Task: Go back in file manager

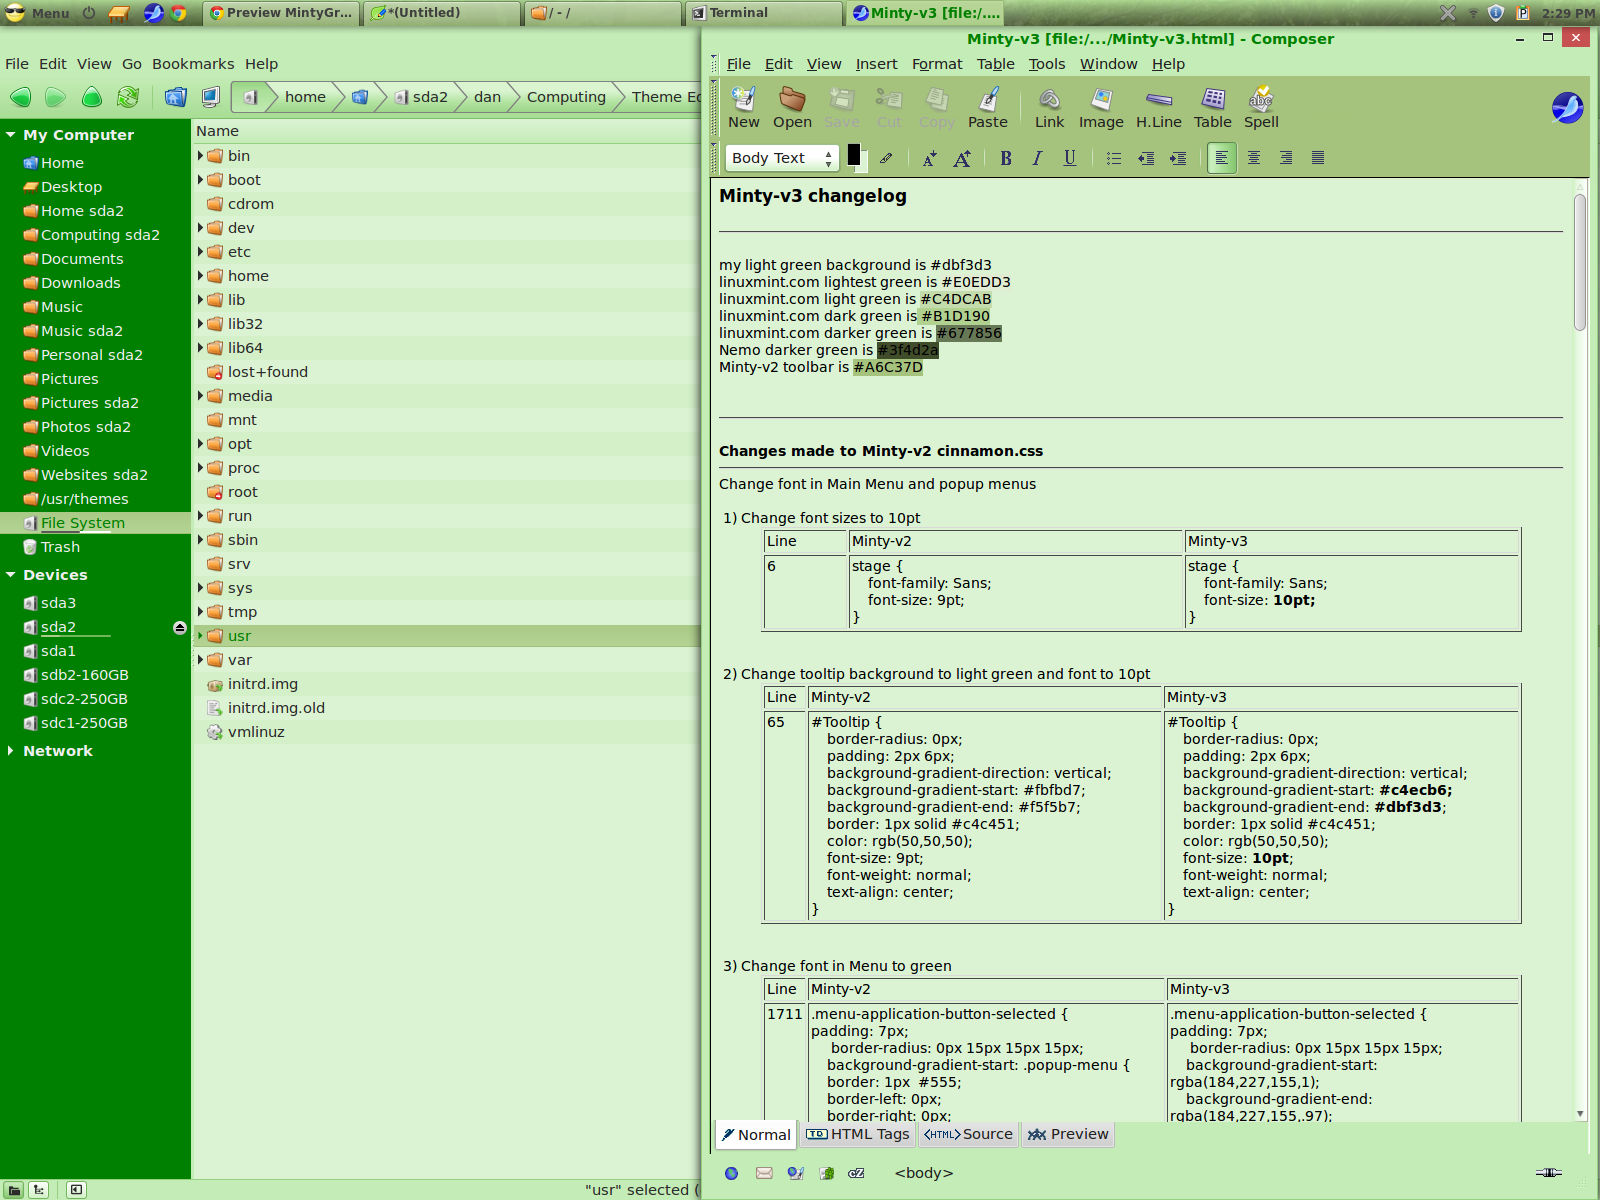Action: [20, 97]
